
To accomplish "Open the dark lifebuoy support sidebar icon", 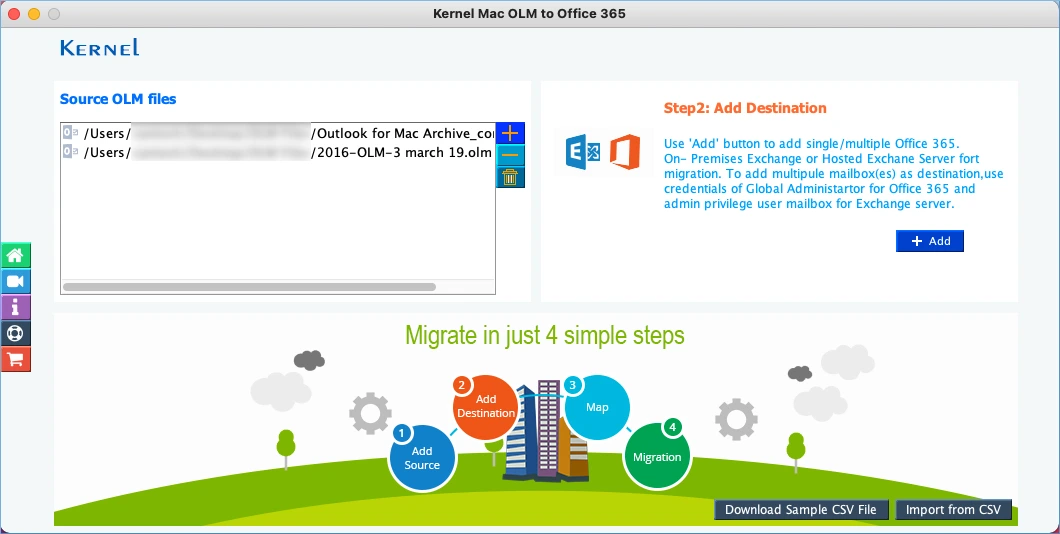I will point(15,333).
